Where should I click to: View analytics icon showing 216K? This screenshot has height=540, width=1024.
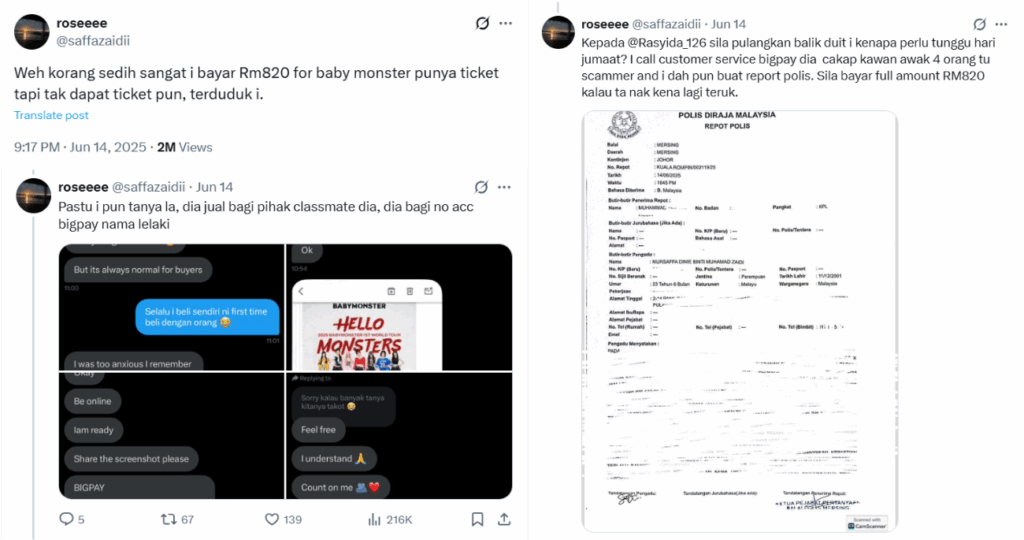(x=389, y=519)
